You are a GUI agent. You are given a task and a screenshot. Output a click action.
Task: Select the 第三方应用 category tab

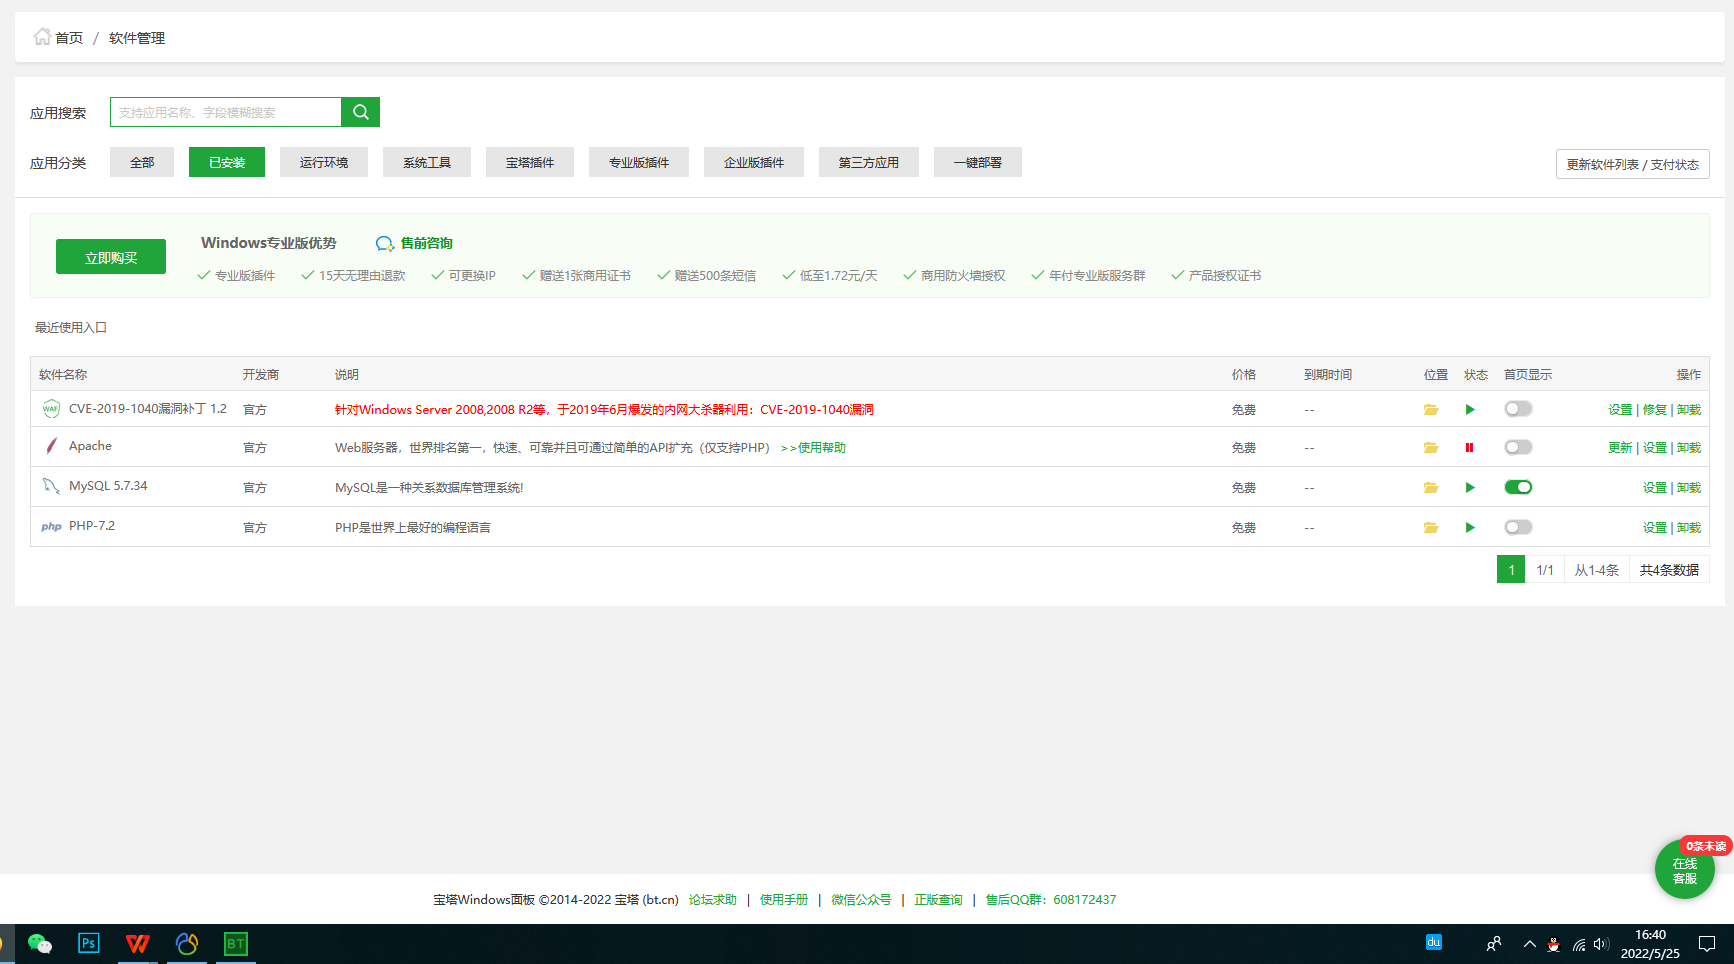pyautogui.click(x=869, y=162)
